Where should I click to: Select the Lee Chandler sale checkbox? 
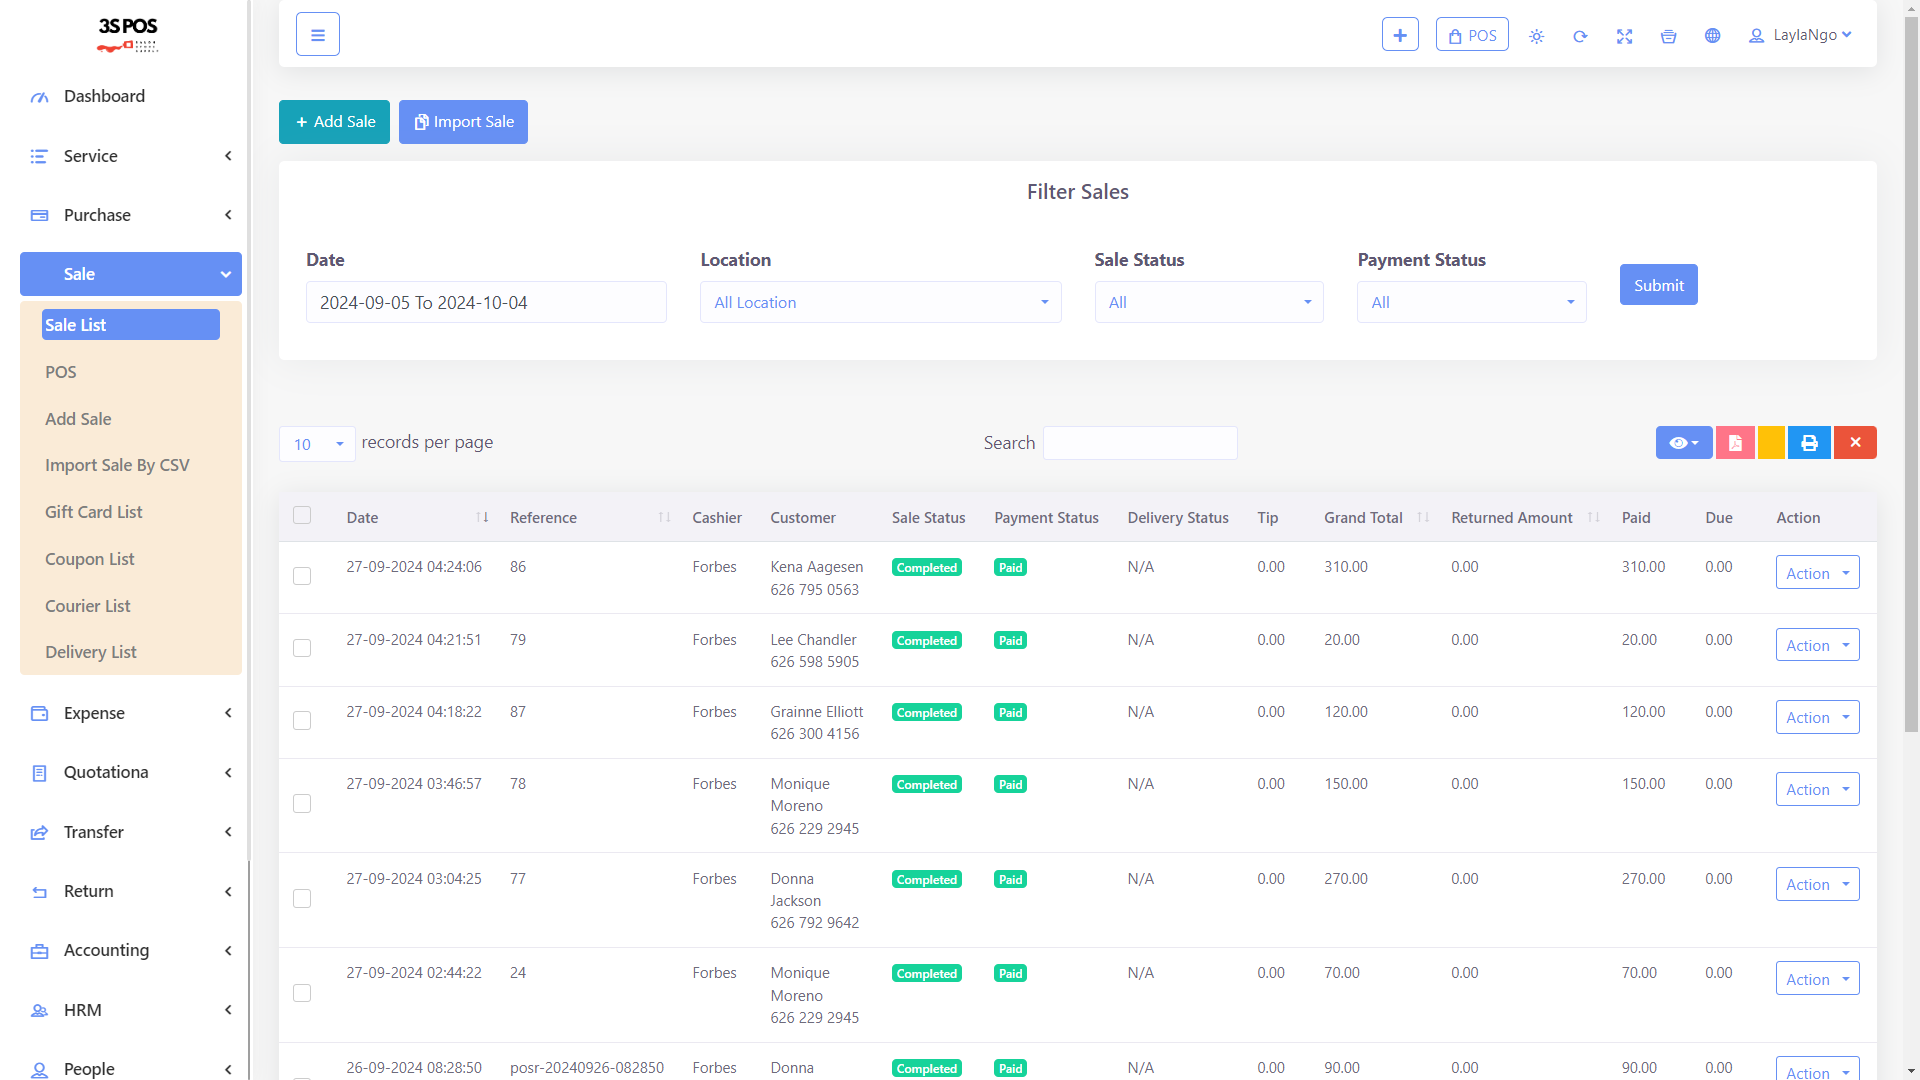(x=302, y=648)
